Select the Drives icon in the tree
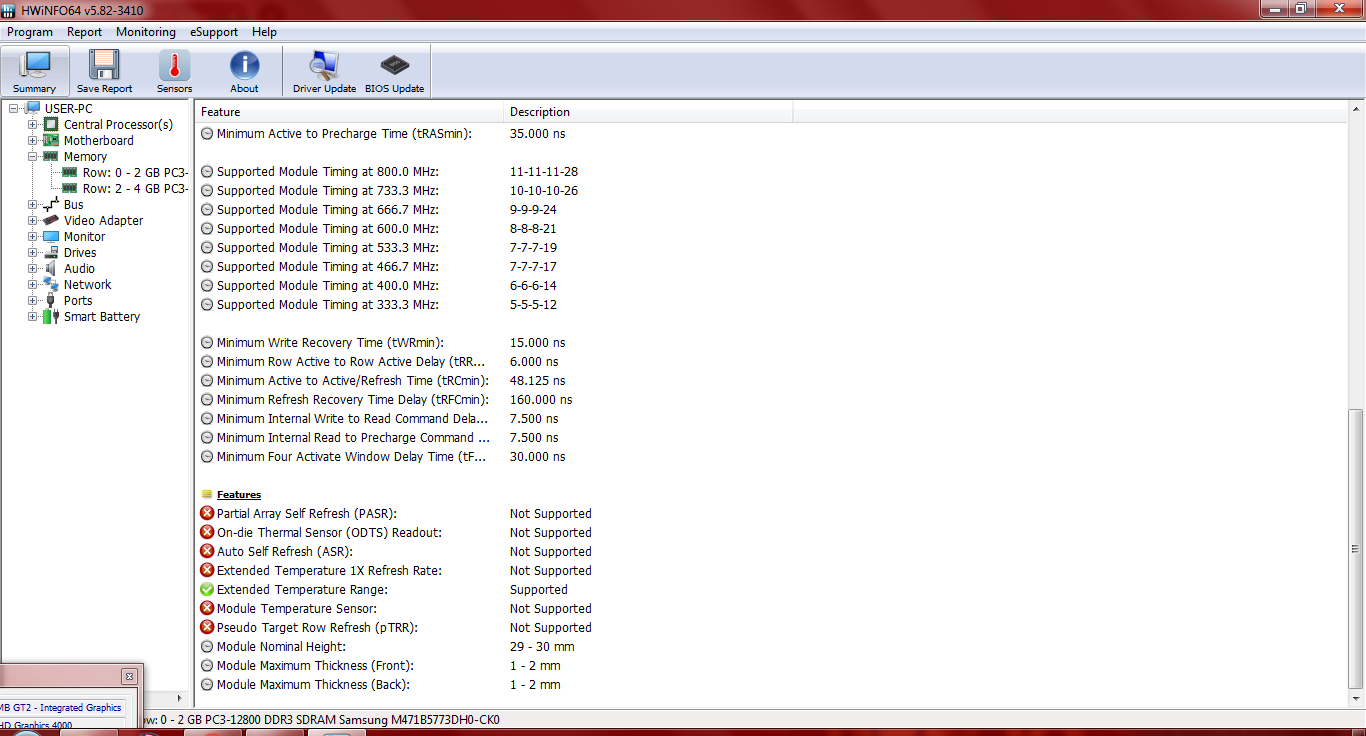Viewport: 1366px width, 736px height. 51,252
